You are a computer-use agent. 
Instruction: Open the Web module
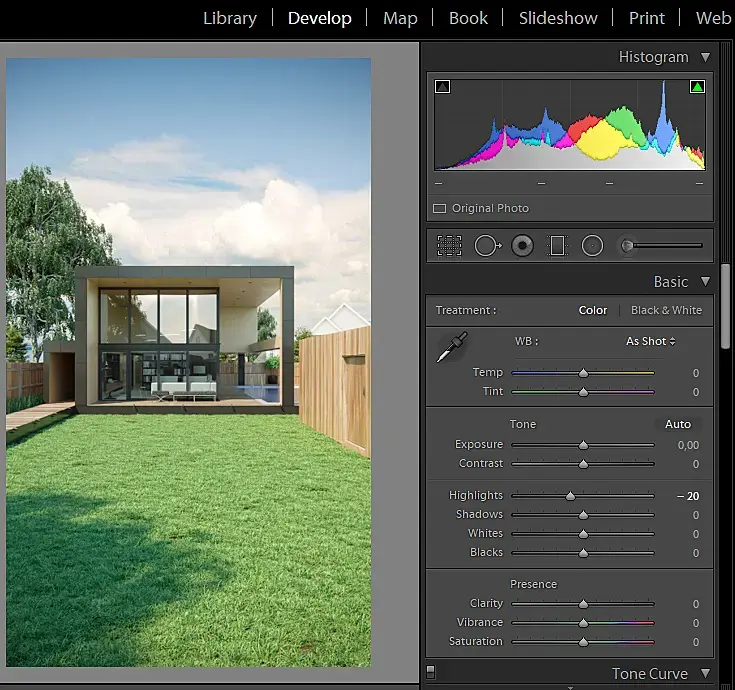713,18
